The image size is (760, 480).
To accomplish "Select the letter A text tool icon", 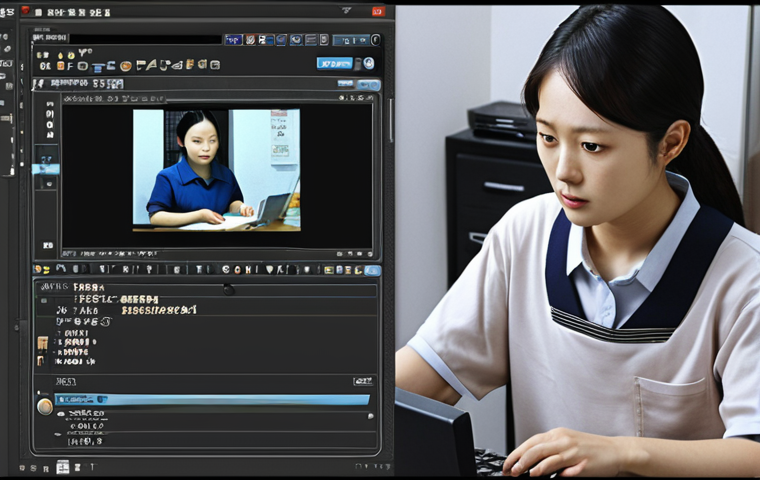I will click(x=151, y=65).
